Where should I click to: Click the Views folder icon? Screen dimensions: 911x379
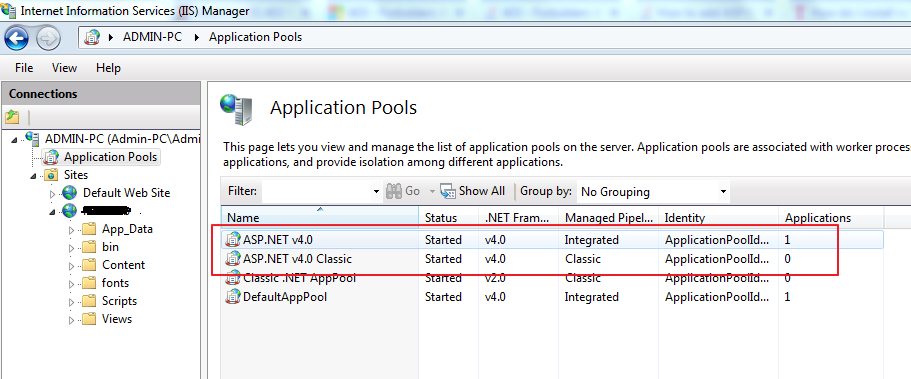coord(88,319)
